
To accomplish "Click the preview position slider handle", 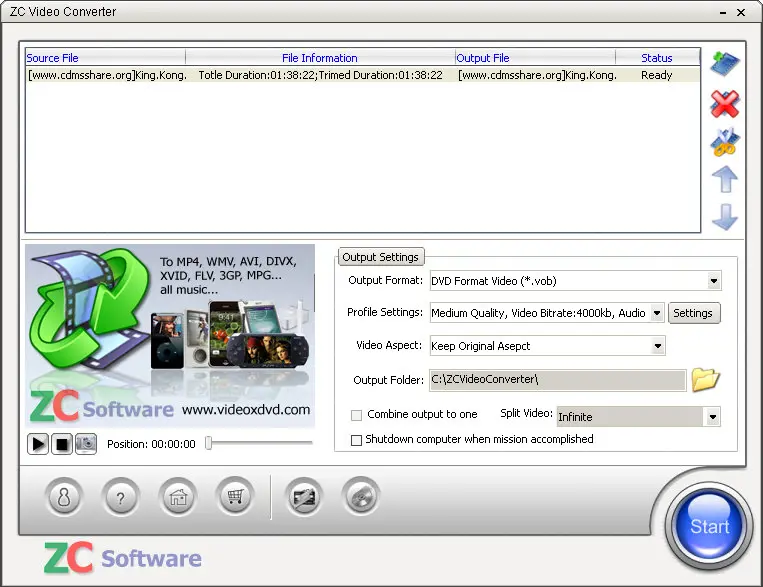I will (209, 443).
